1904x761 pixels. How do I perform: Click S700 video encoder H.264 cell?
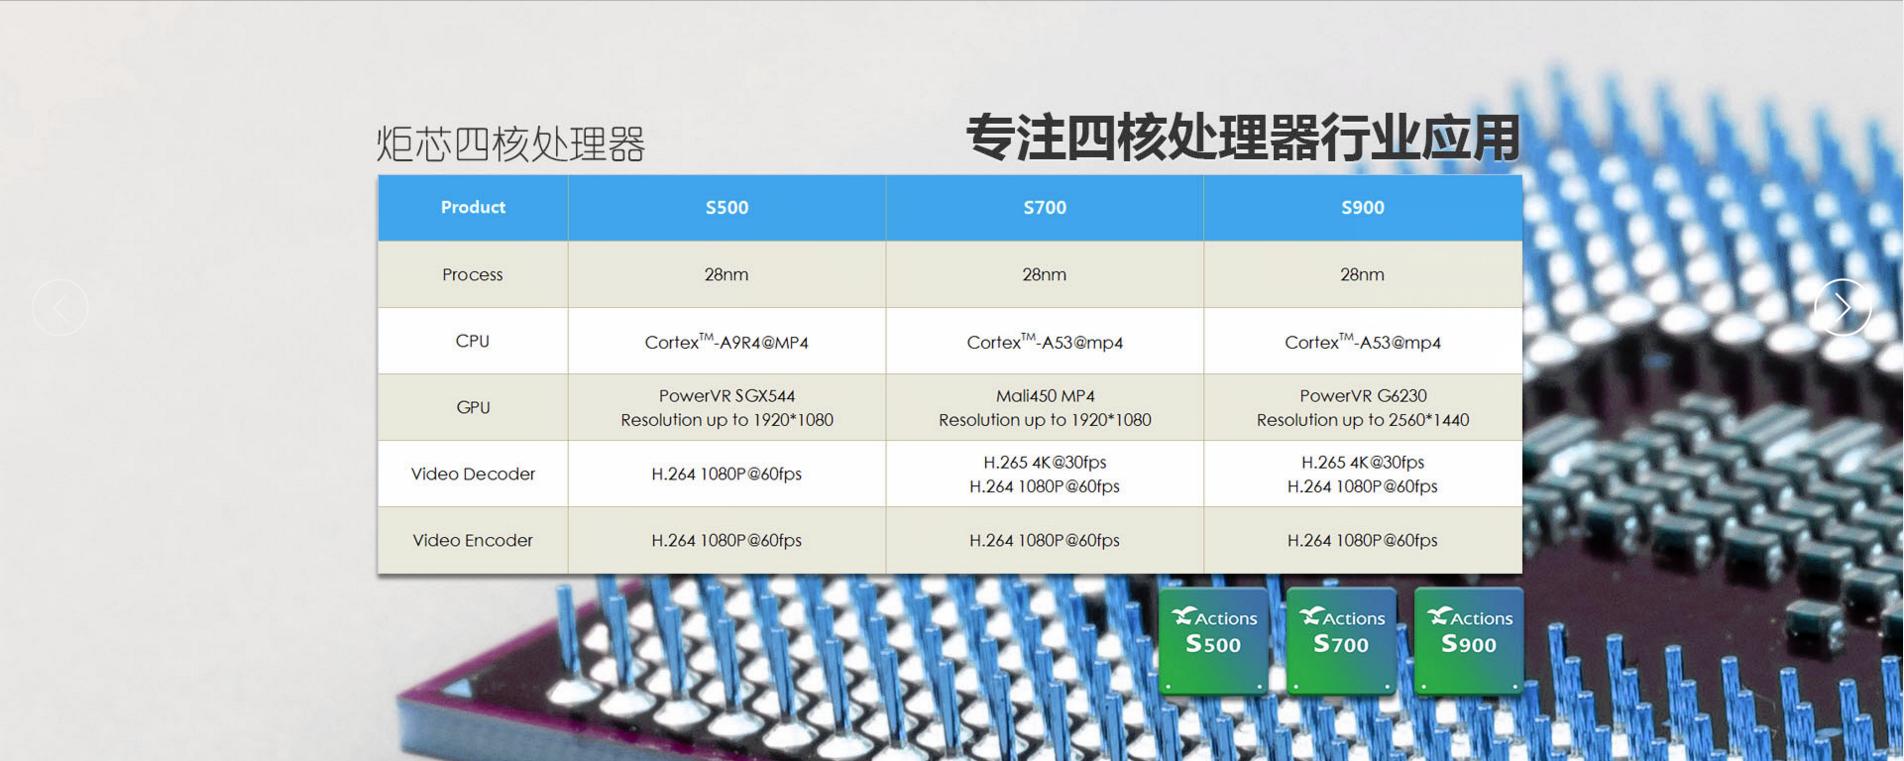coord(1045,540)
